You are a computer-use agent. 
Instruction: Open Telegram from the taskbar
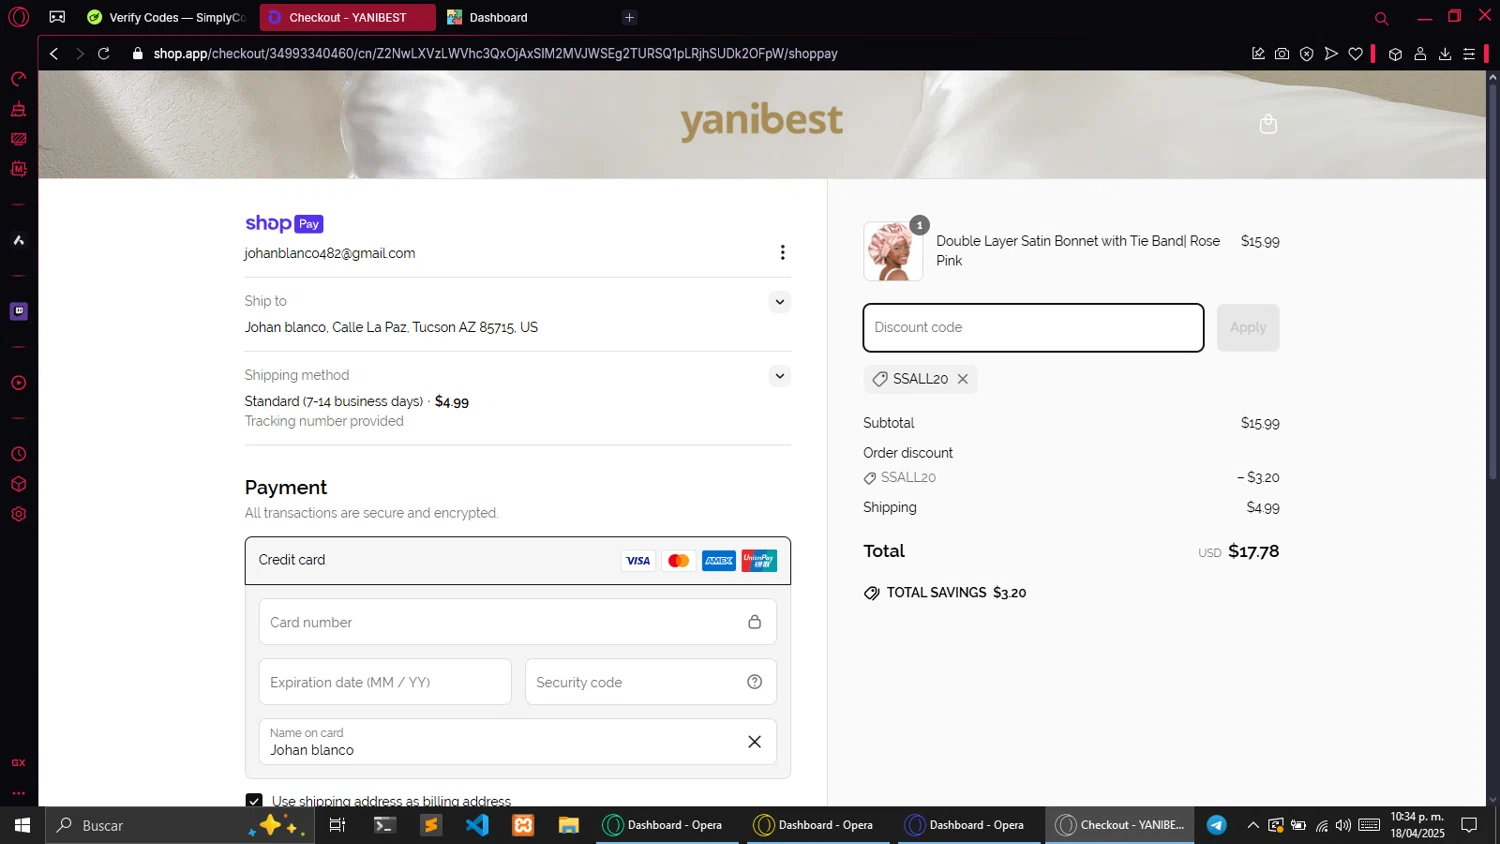click(x=1216, y=825)
